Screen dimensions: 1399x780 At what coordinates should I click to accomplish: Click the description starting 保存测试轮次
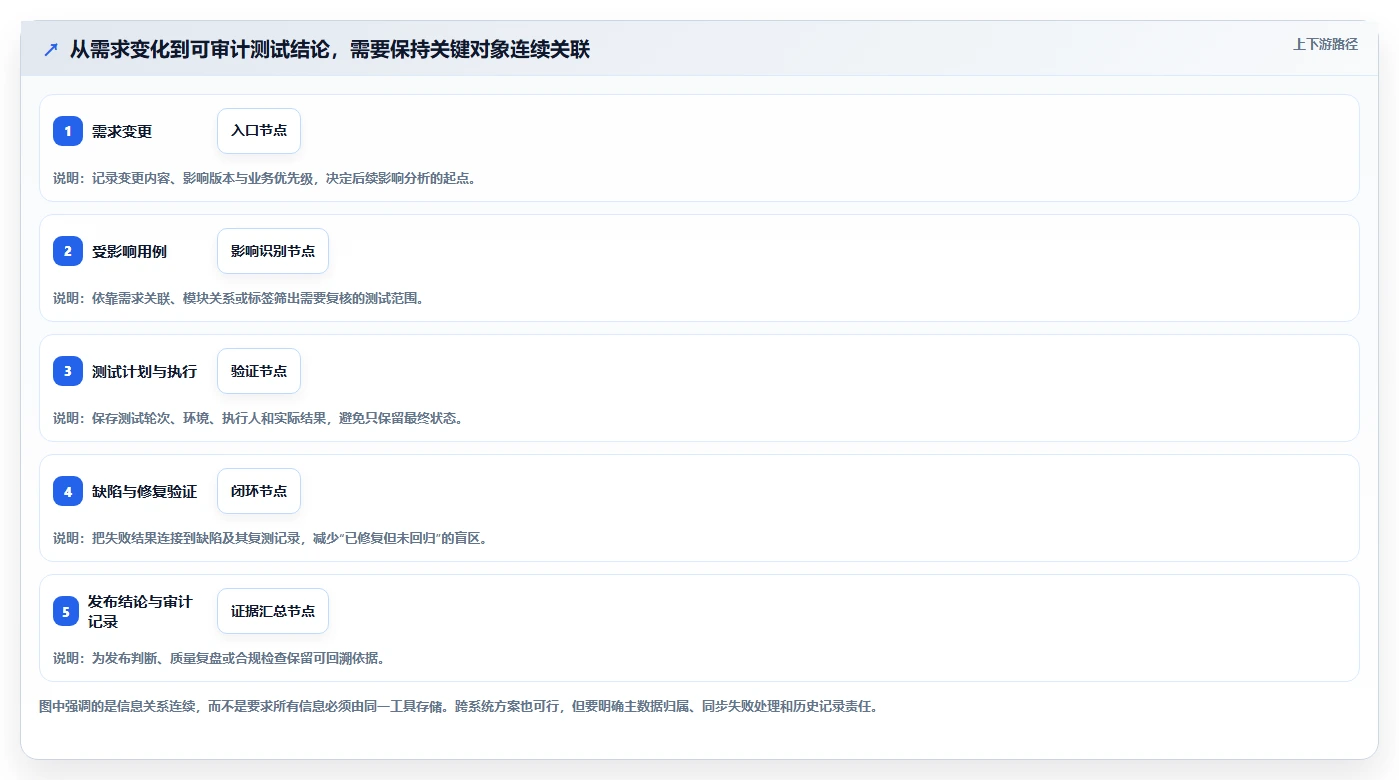pyautogui.click(x=258, y=418)
